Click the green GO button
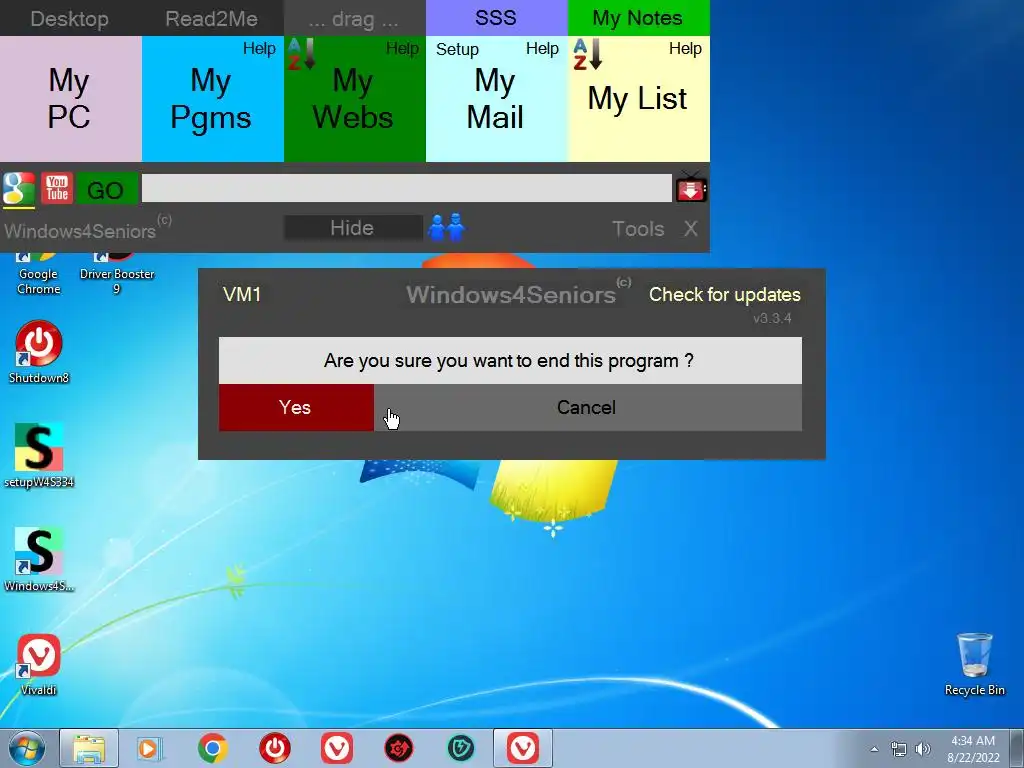The width and height of the screenshot is (1024, 768). pos(106,190)
